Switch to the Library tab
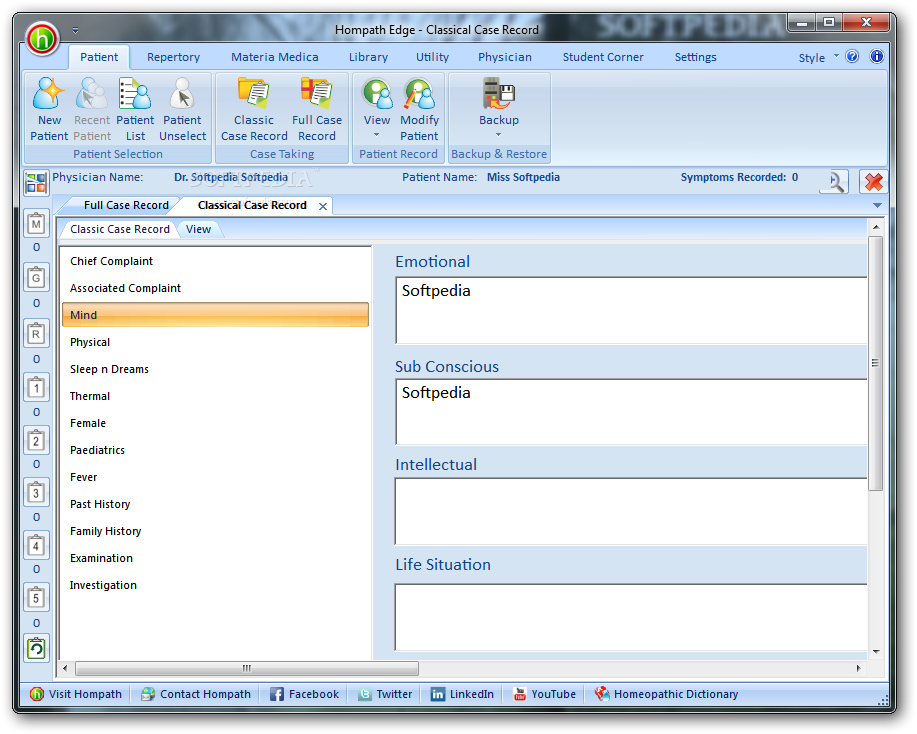Screen dimensions: 917x734 pyautogui.click(x=368, y=57)
